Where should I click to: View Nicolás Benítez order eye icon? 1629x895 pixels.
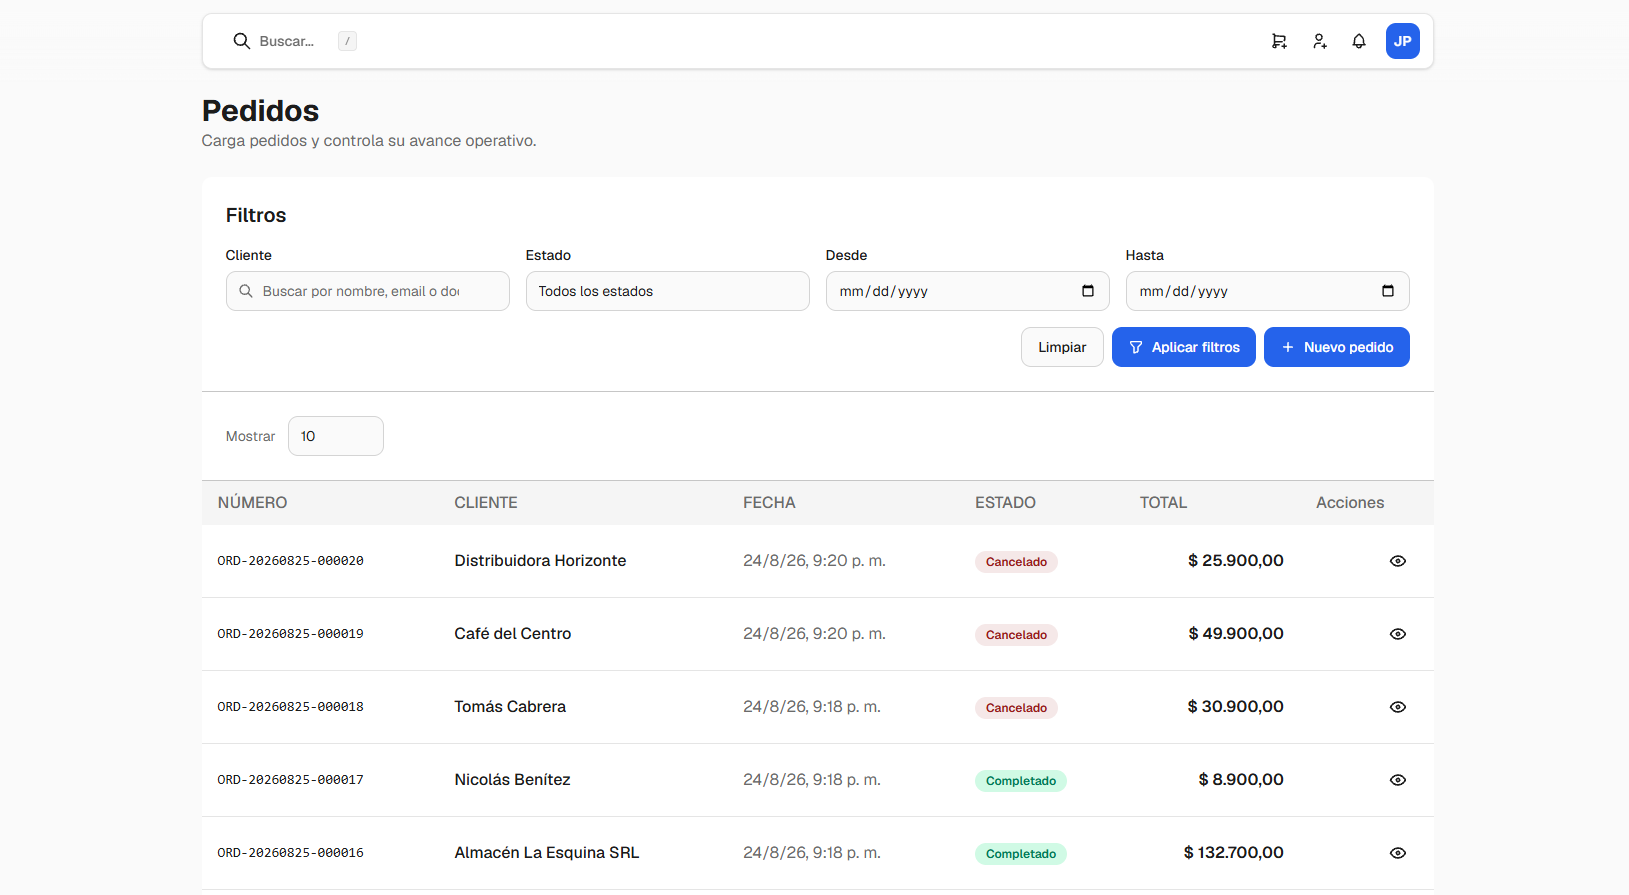coord(1398,780)
